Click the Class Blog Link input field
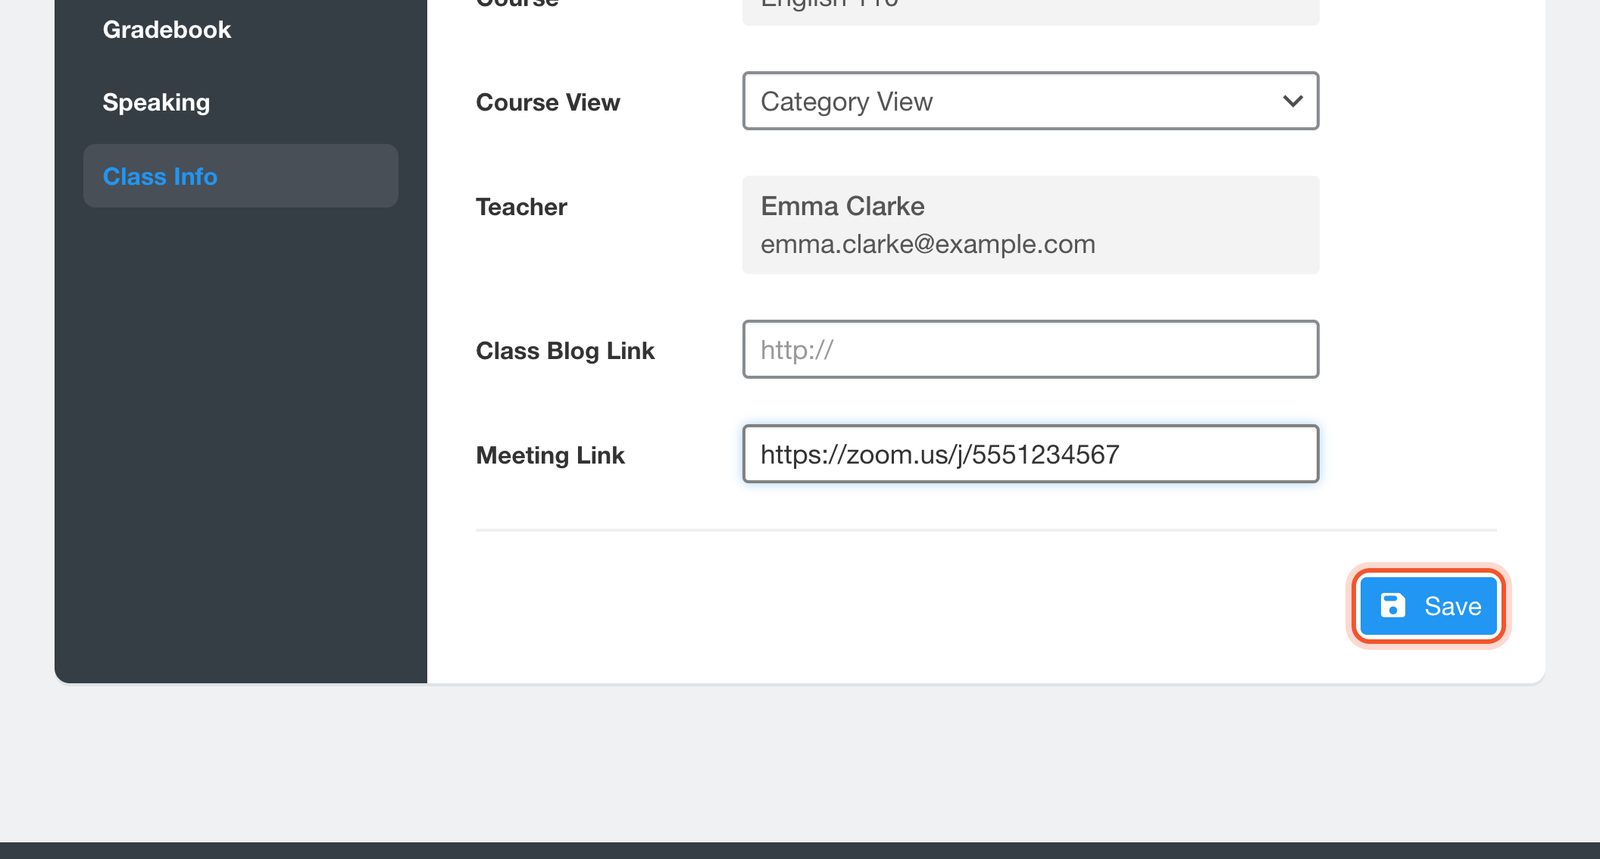The image size is (1600, 859). pos(1030,349)
